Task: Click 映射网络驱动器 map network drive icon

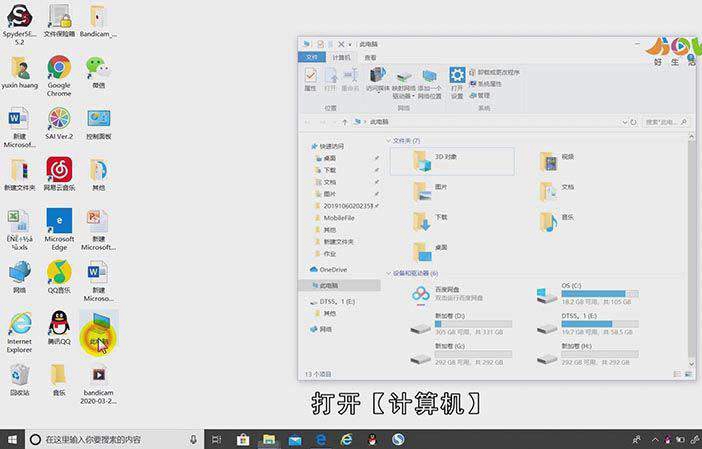Action: click(403, 84)
